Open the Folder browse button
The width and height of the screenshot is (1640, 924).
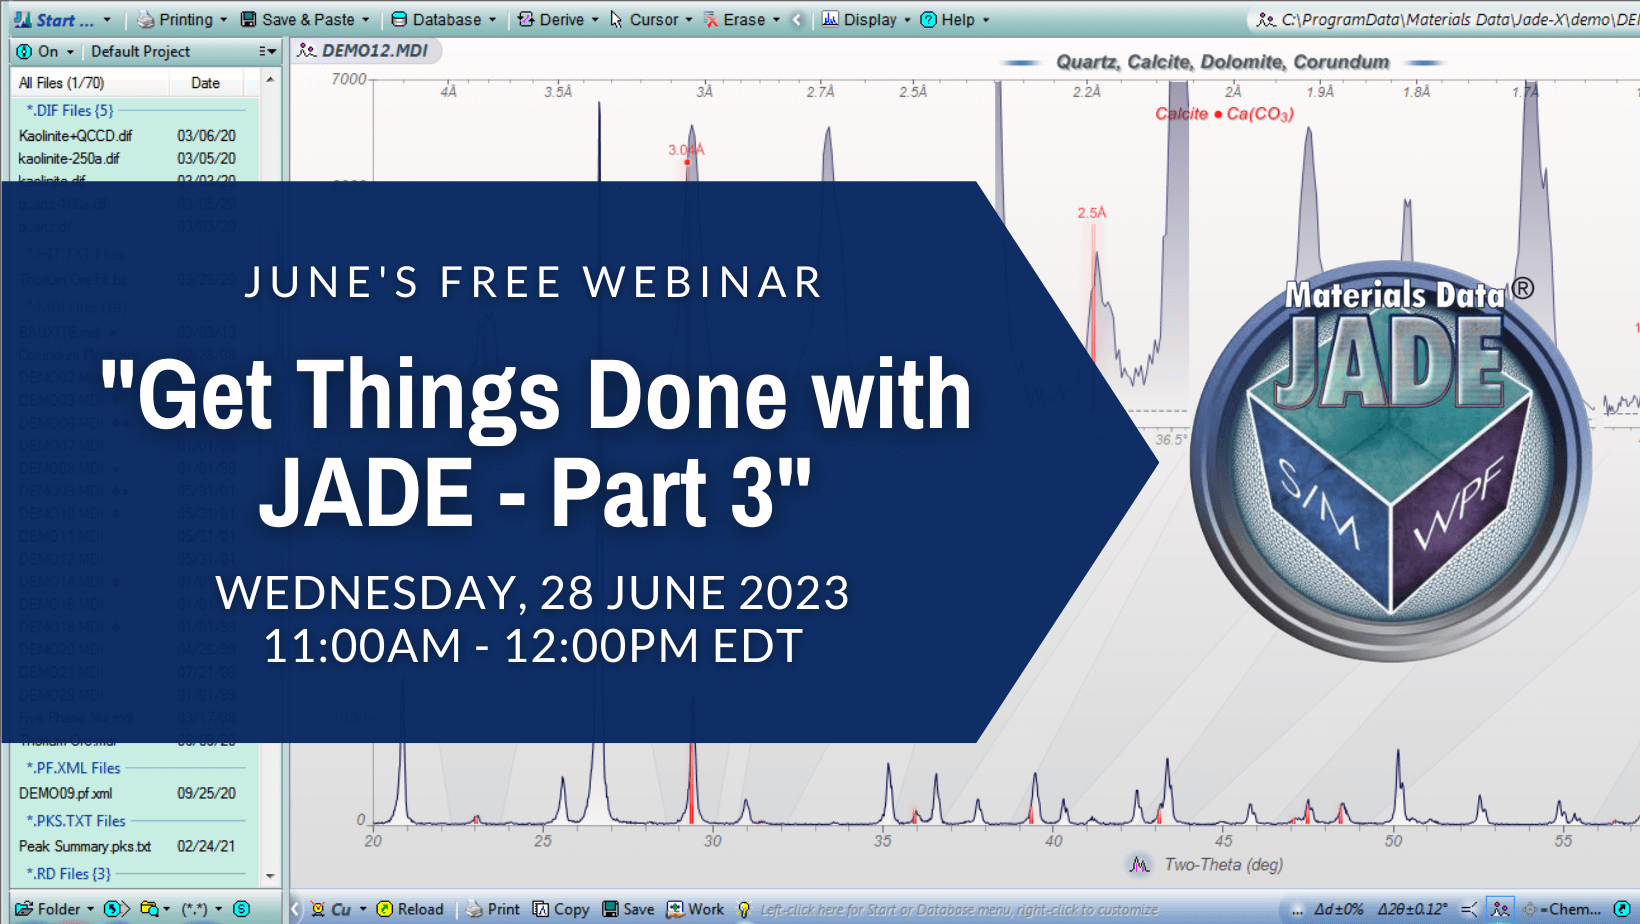pos(48,909)
